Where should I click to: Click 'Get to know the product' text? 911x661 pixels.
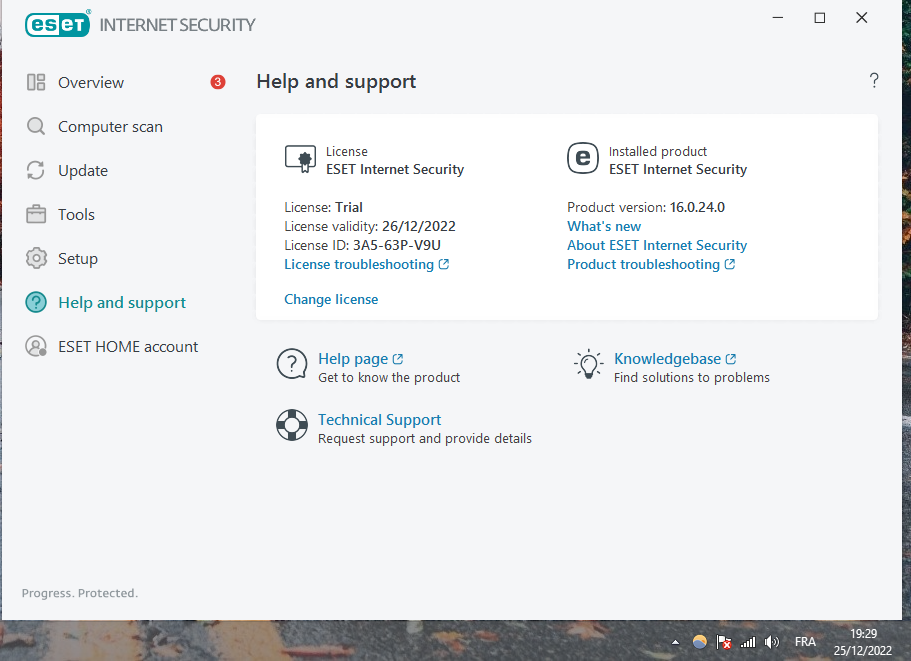(389, 378)
